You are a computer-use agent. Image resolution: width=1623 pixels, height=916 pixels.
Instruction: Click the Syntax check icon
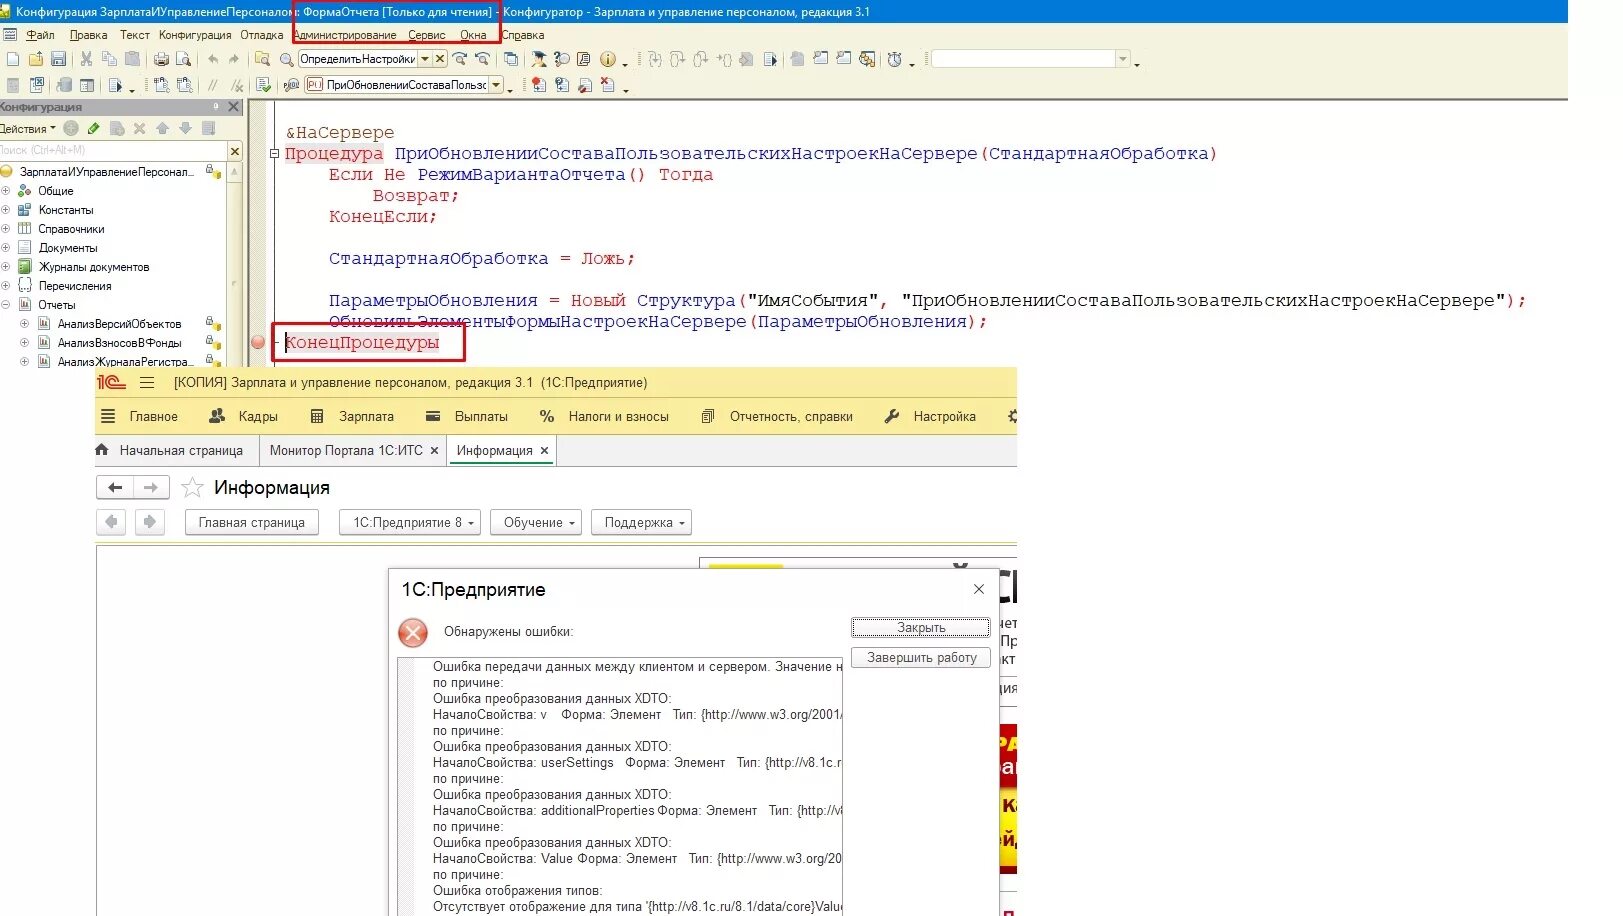click(264, 85)
